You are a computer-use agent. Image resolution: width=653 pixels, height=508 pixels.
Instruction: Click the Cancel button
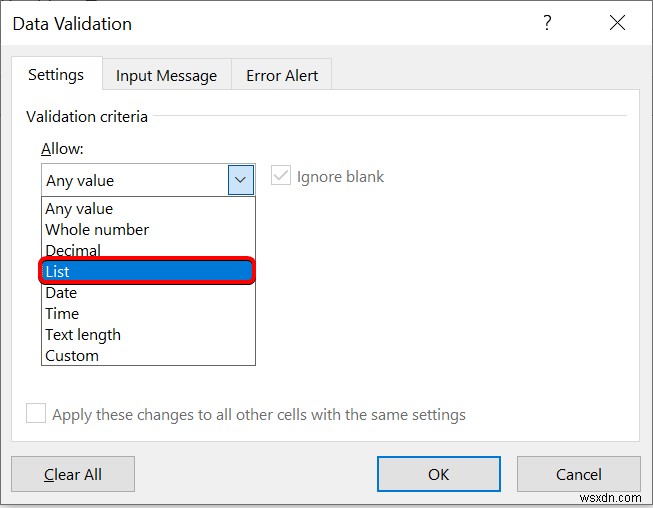coord(578,474)
